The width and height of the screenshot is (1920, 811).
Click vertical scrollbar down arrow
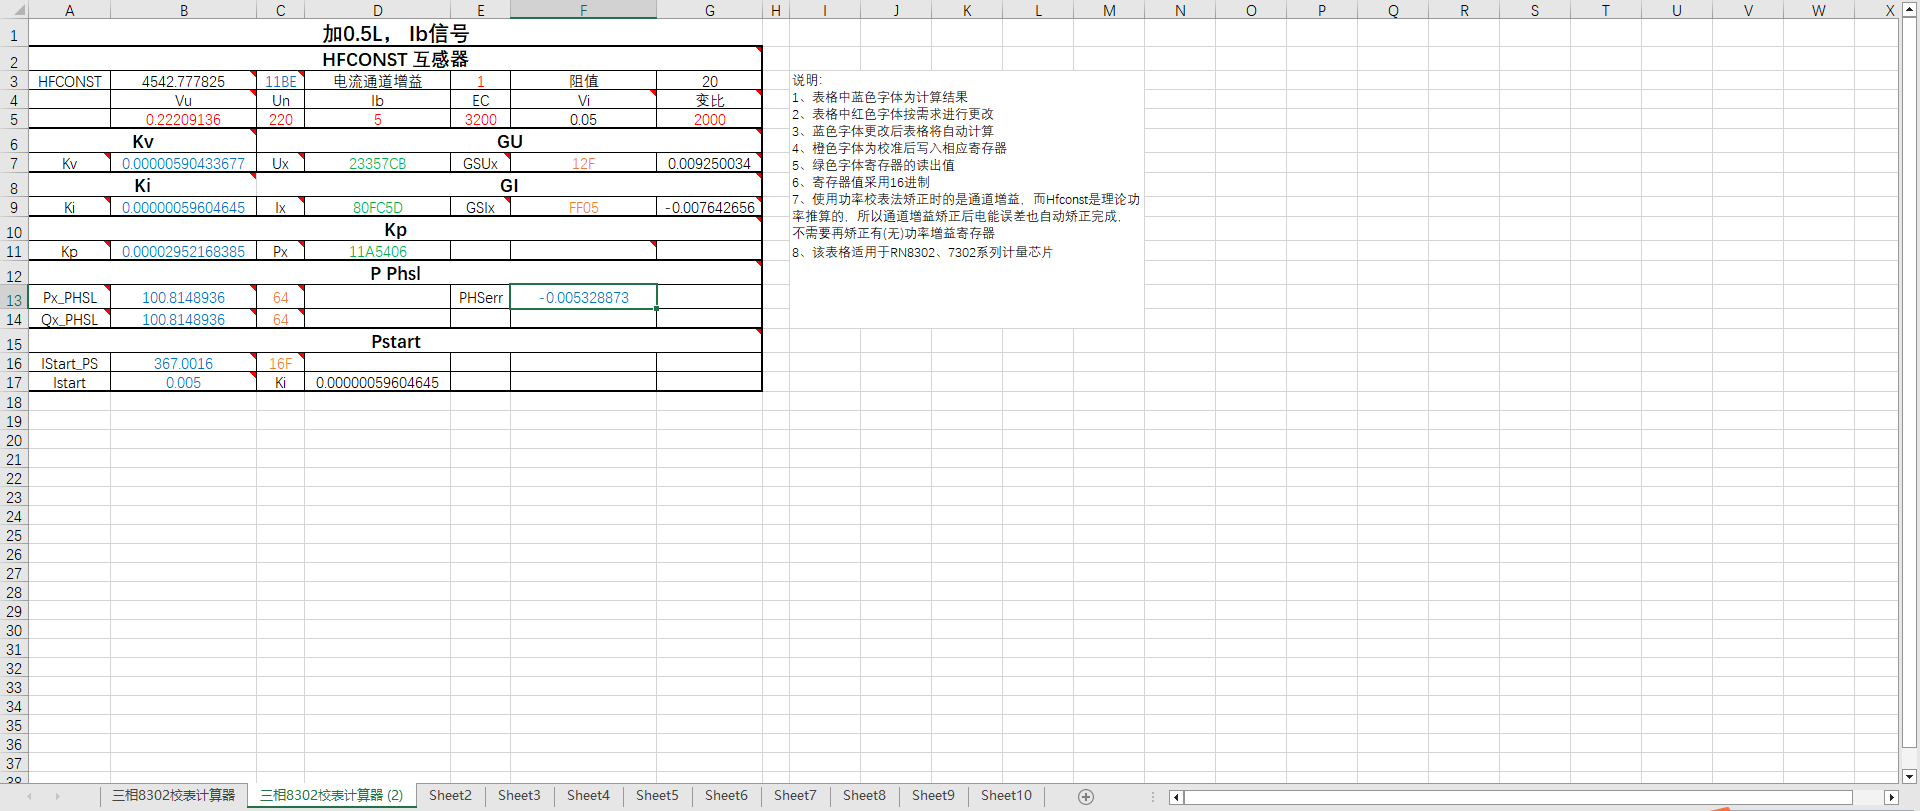(1909, 775)
